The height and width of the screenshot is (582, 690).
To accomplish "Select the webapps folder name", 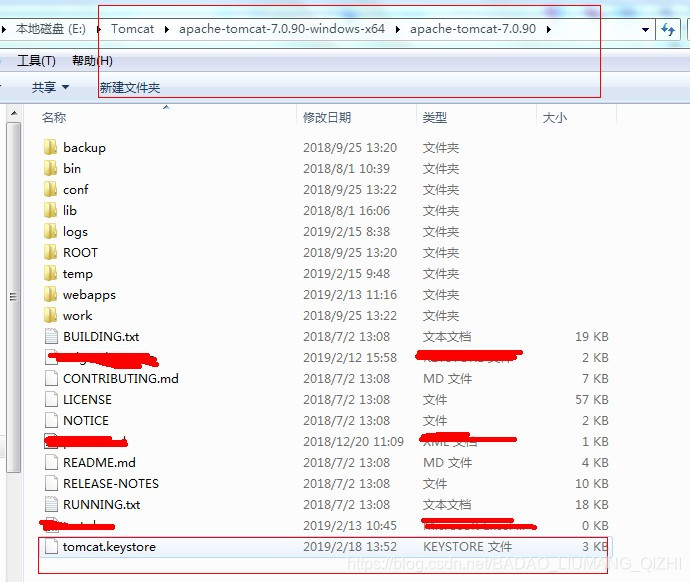I will coord(89,295).
